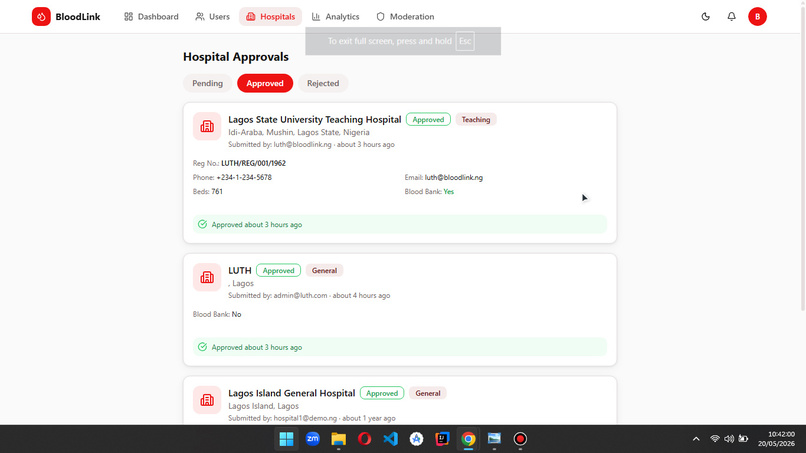This screenshot has height=453, width=806.
Task: Click the checkmark icon in the Teaching Hospital approval banner
Action: (x=203, y=224)
